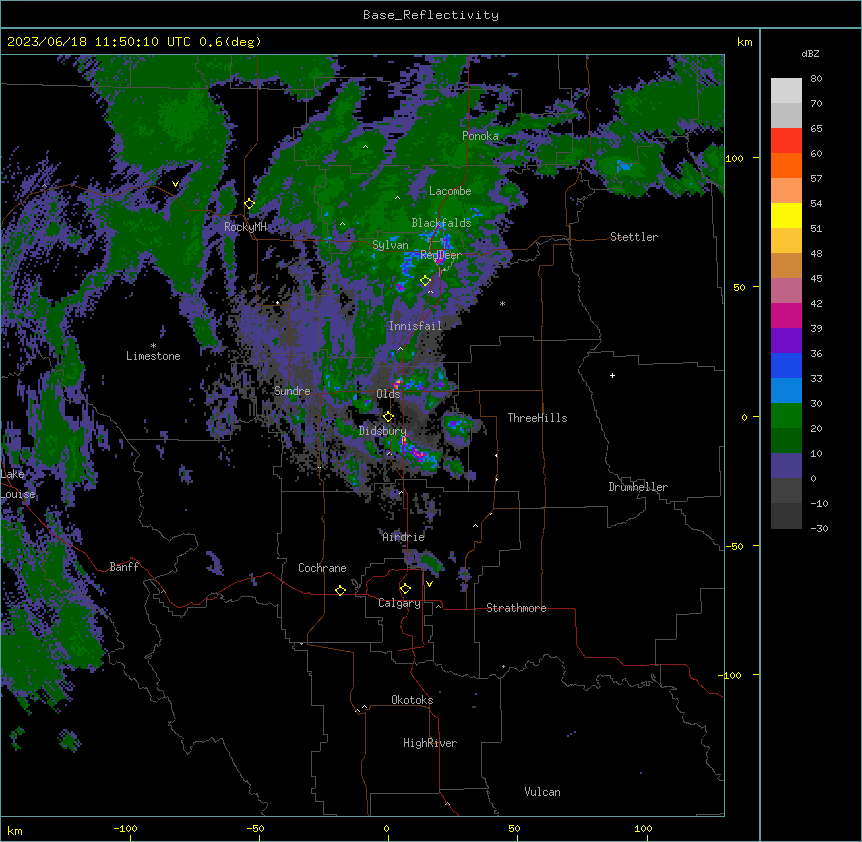Select the light gray 70-80 dBZ swatch
862x842 pixels.
click(x=786, y=91)
